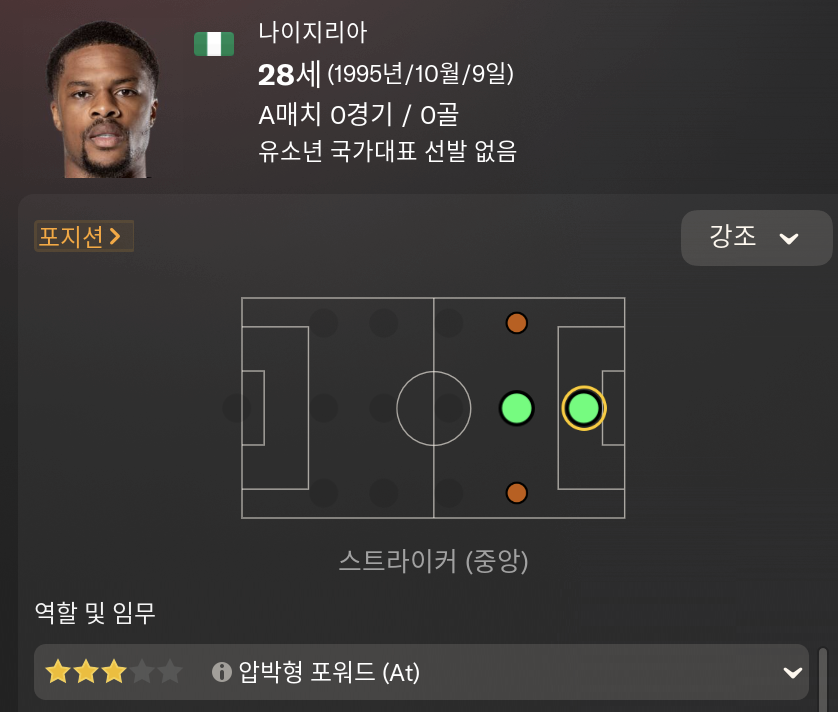Viewport: 838px width, 712px height.
Task: Click the 스트라이커 (중앙) label
Action: (434, 563)
